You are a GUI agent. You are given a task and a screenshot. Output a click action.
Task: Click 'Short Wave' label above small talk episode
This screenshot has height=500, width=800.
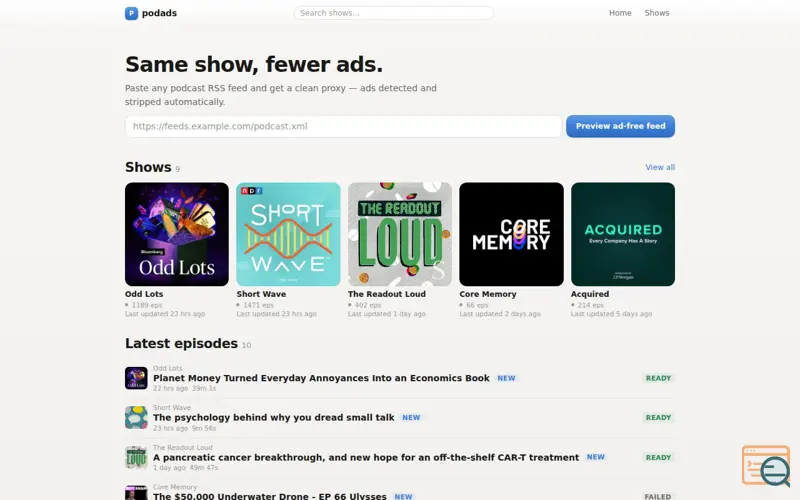172,408
